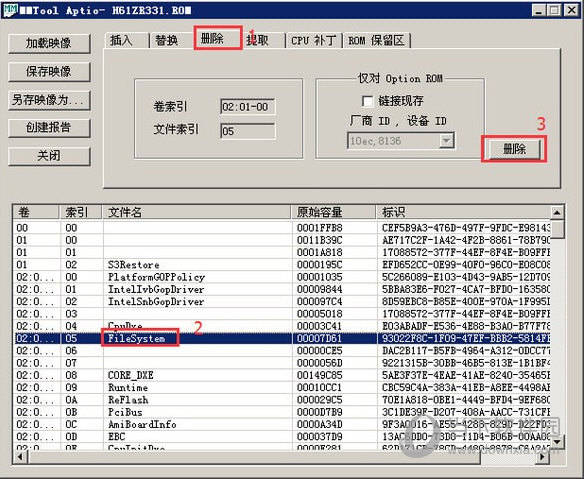Image resolution: width=584 pixels, height=479 pixels.
Task: Click the list's scroll up arrow
Action: (x=557, y=213)
